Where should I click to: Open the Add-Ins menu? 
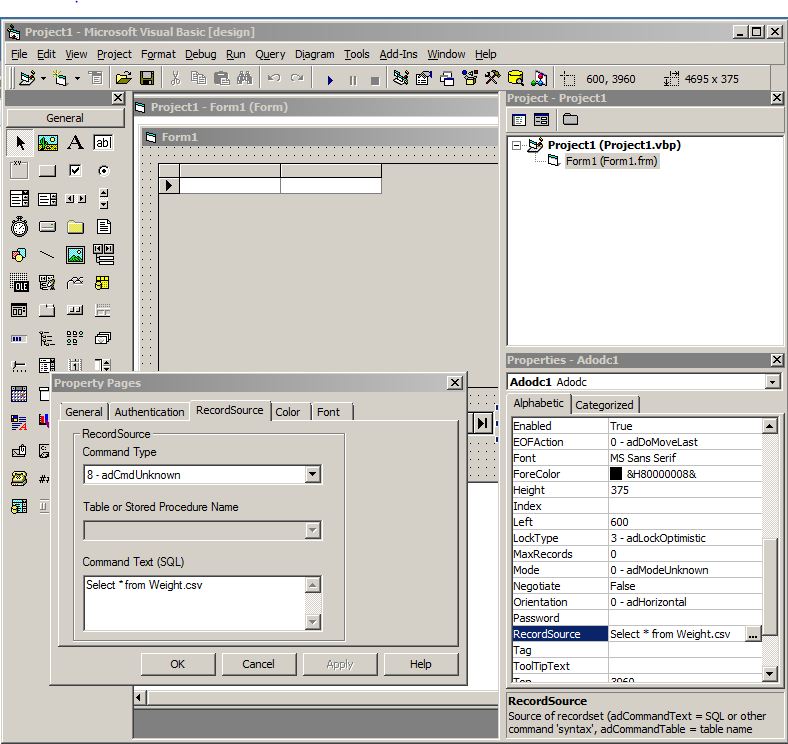pos(398,54)
